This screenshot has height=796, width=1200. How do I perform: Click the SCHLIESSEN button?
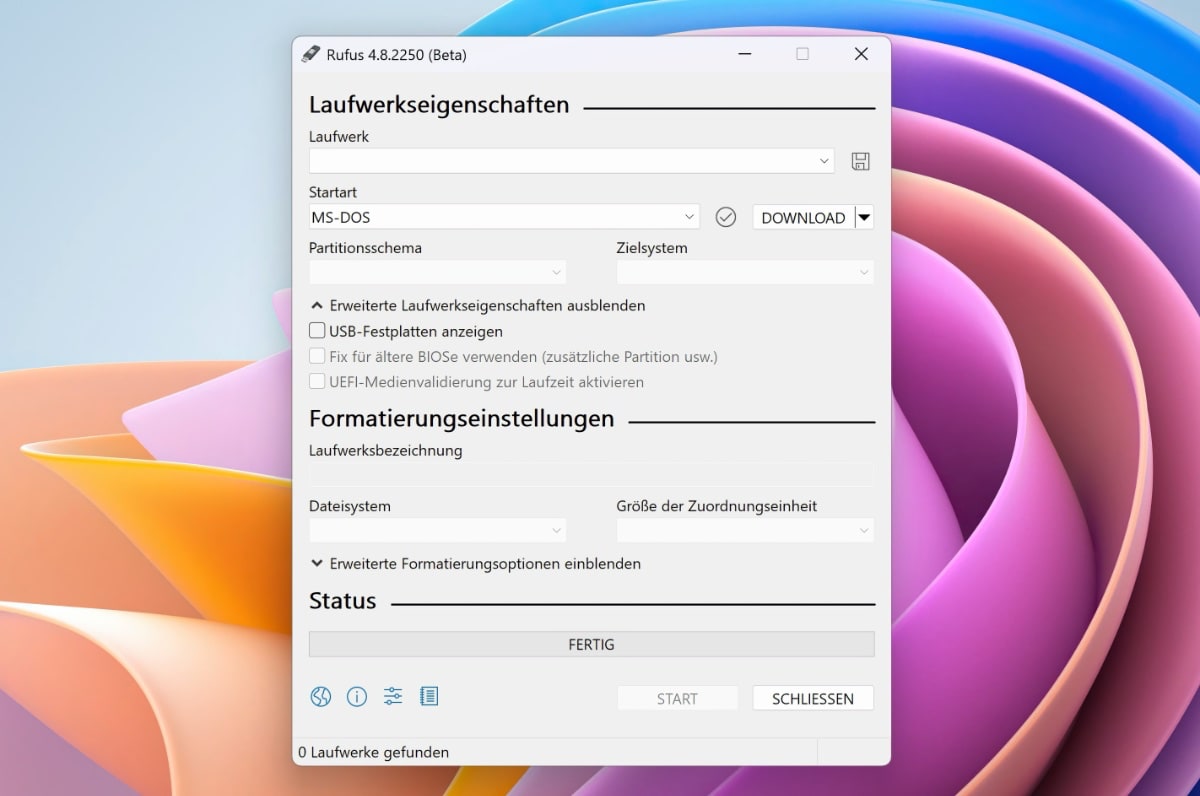[812, 699]
